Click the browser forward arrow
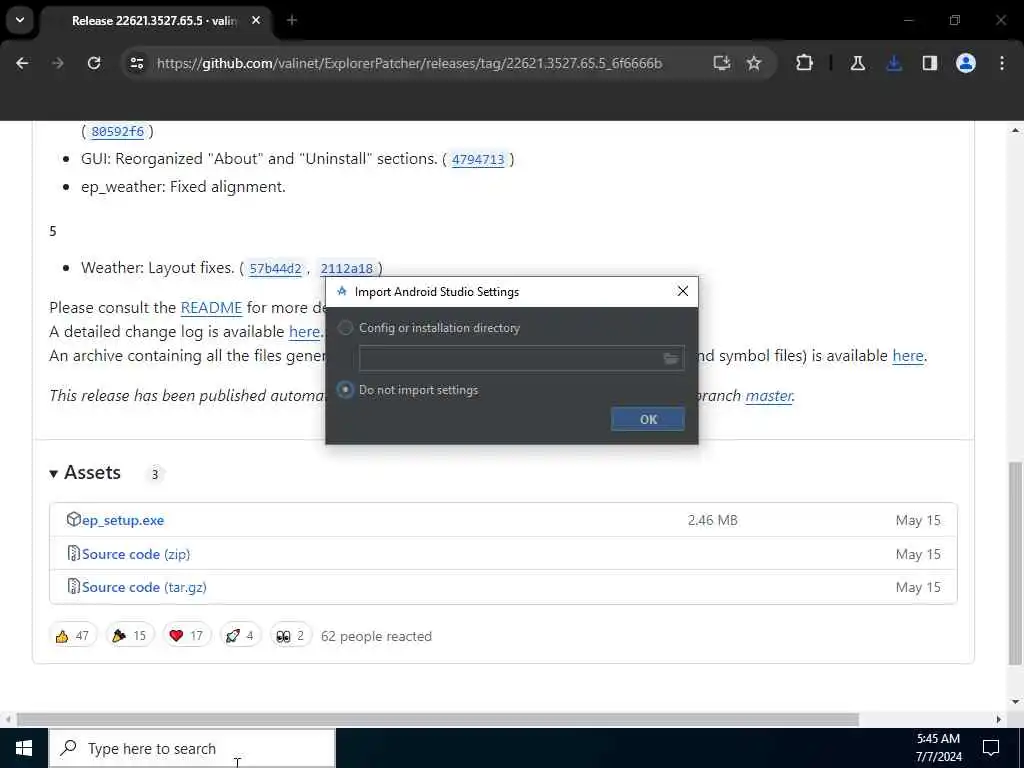The height and width of the screenshot is (768, 1024). [x=57, y=63]
